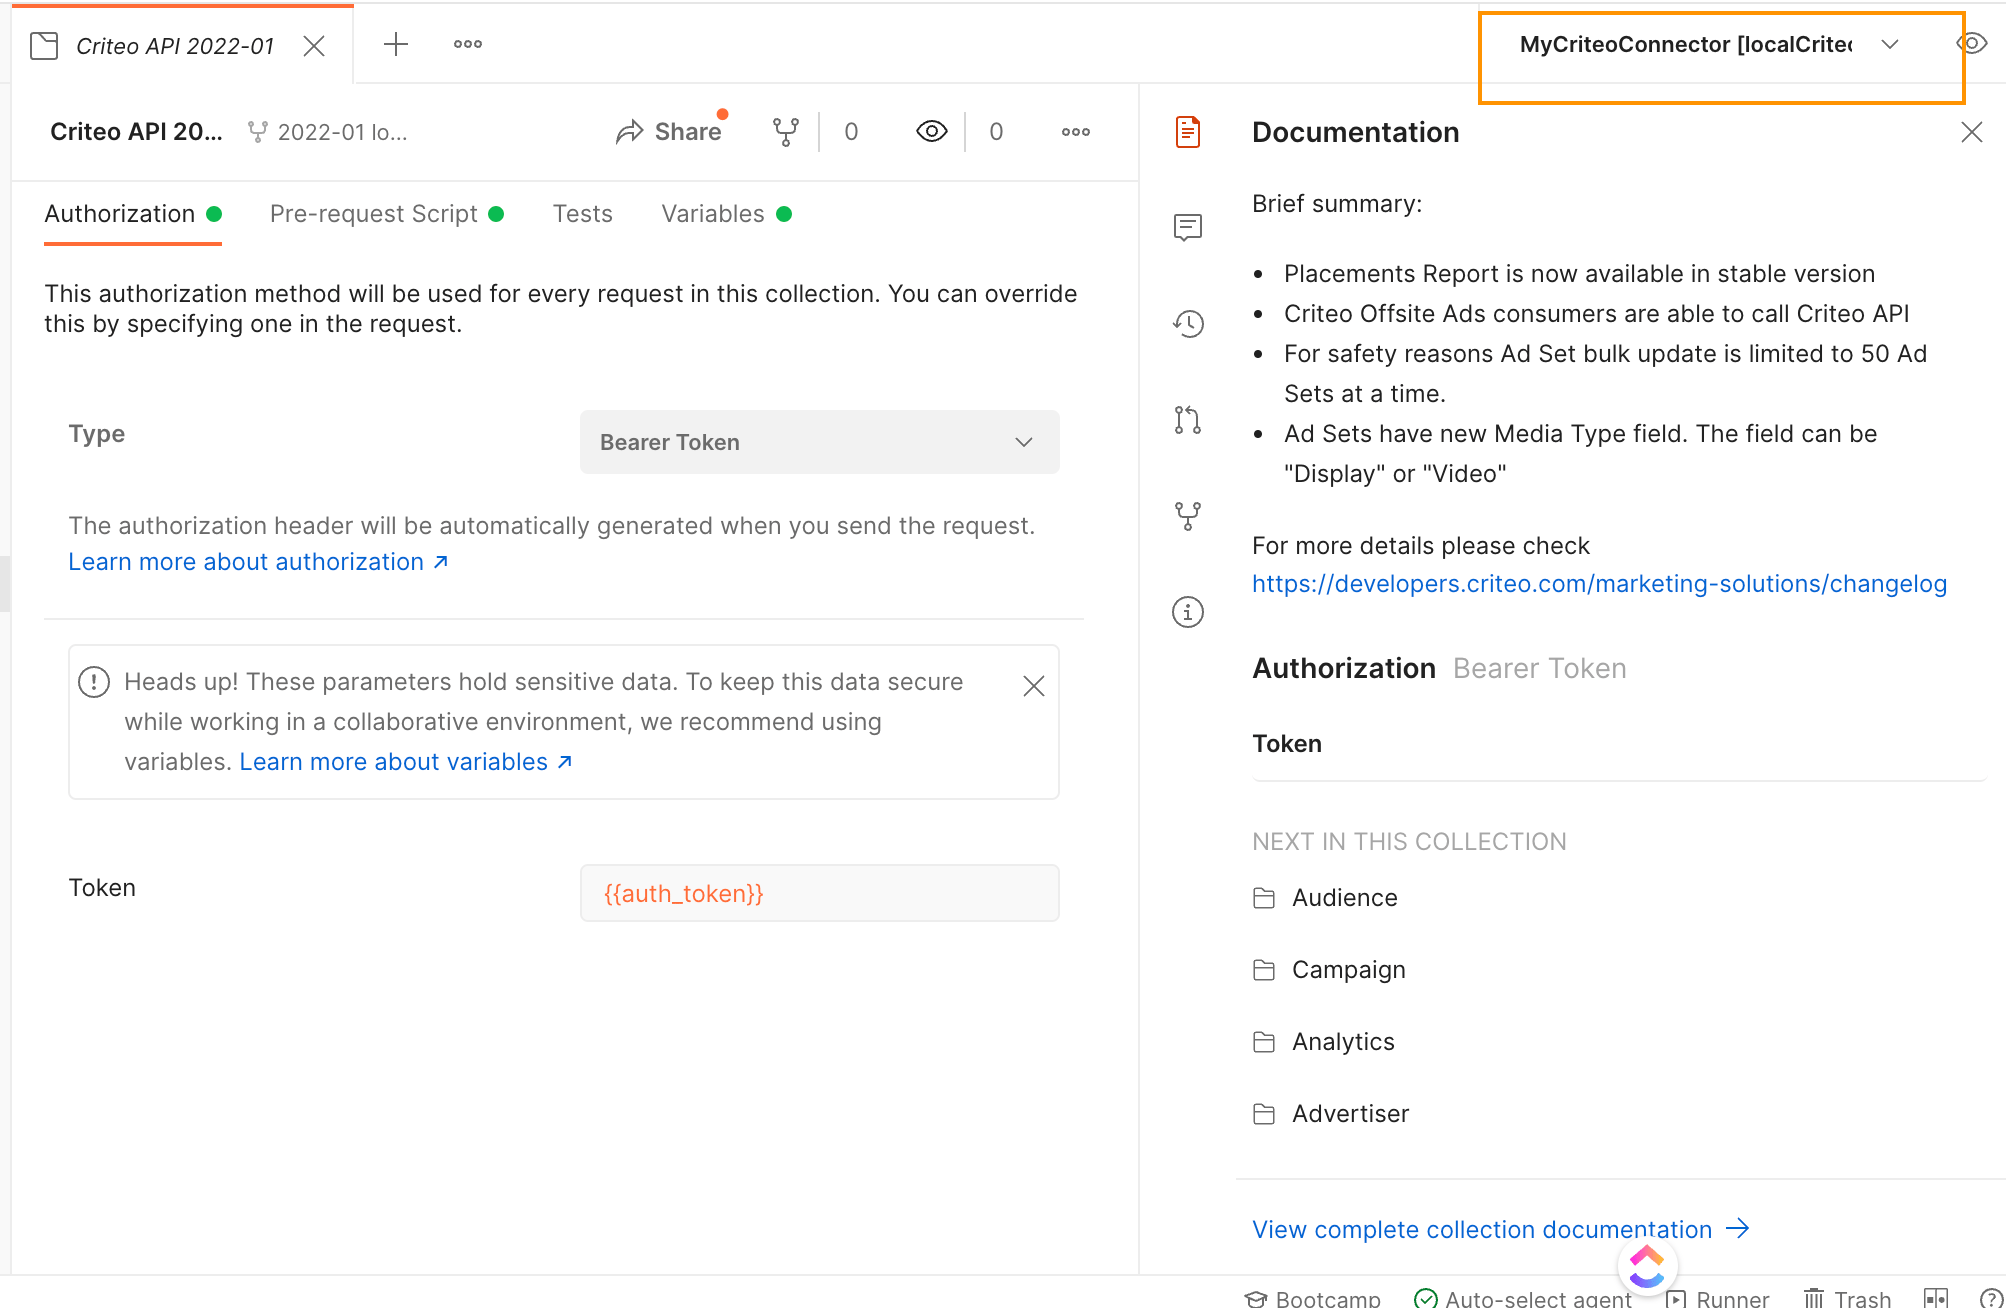Open the developers.criteo.com changelog link
The image size is (2006, 1308).
coord(1599,584)
